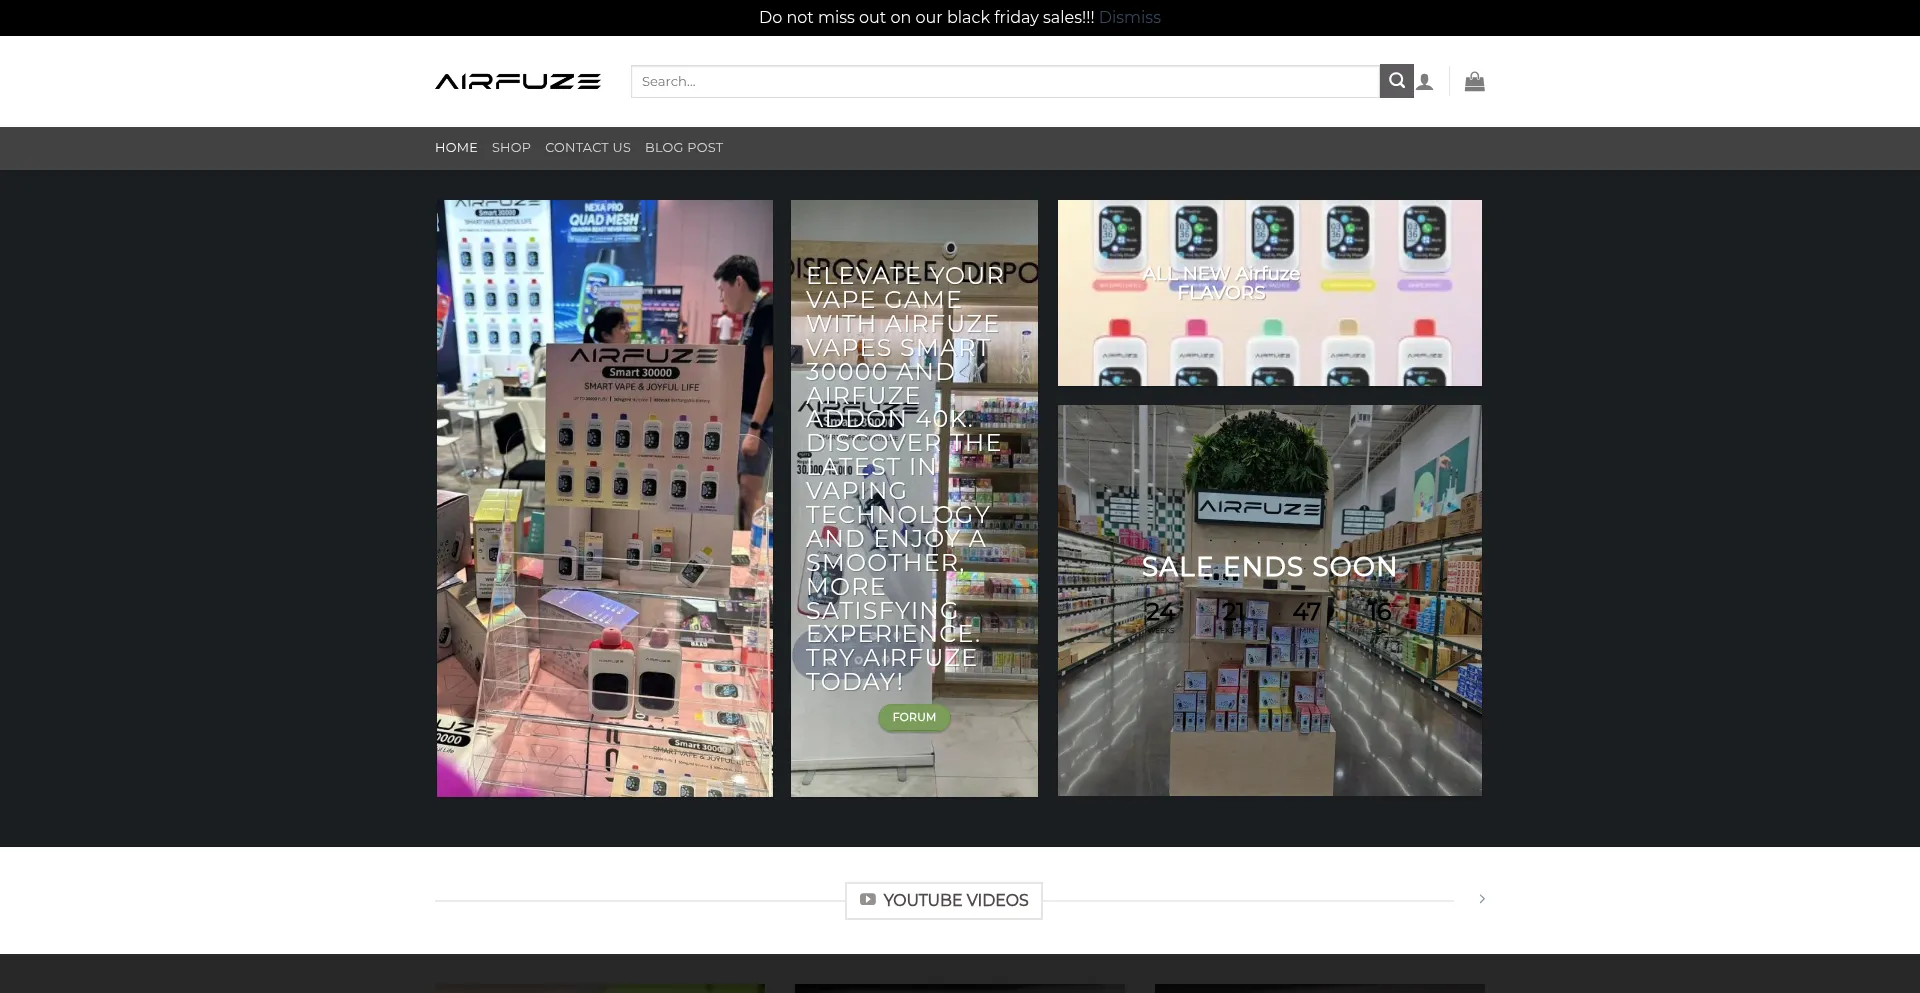Open the shopping bag cart icon
Screen dimensions: 1920x993
(x=1474, y=82)
